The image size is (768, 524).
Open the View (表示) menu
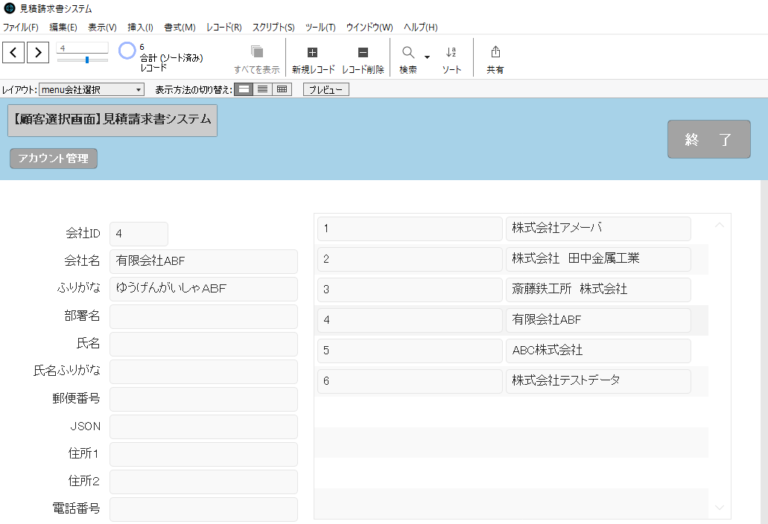(102, 27)
